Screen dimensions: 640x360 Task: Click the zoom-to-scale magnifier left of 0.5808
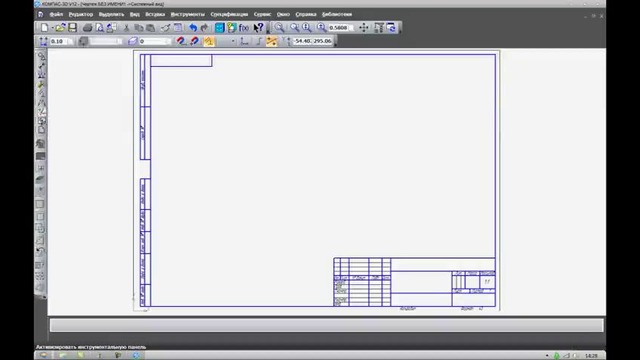[x=321, y=28]
